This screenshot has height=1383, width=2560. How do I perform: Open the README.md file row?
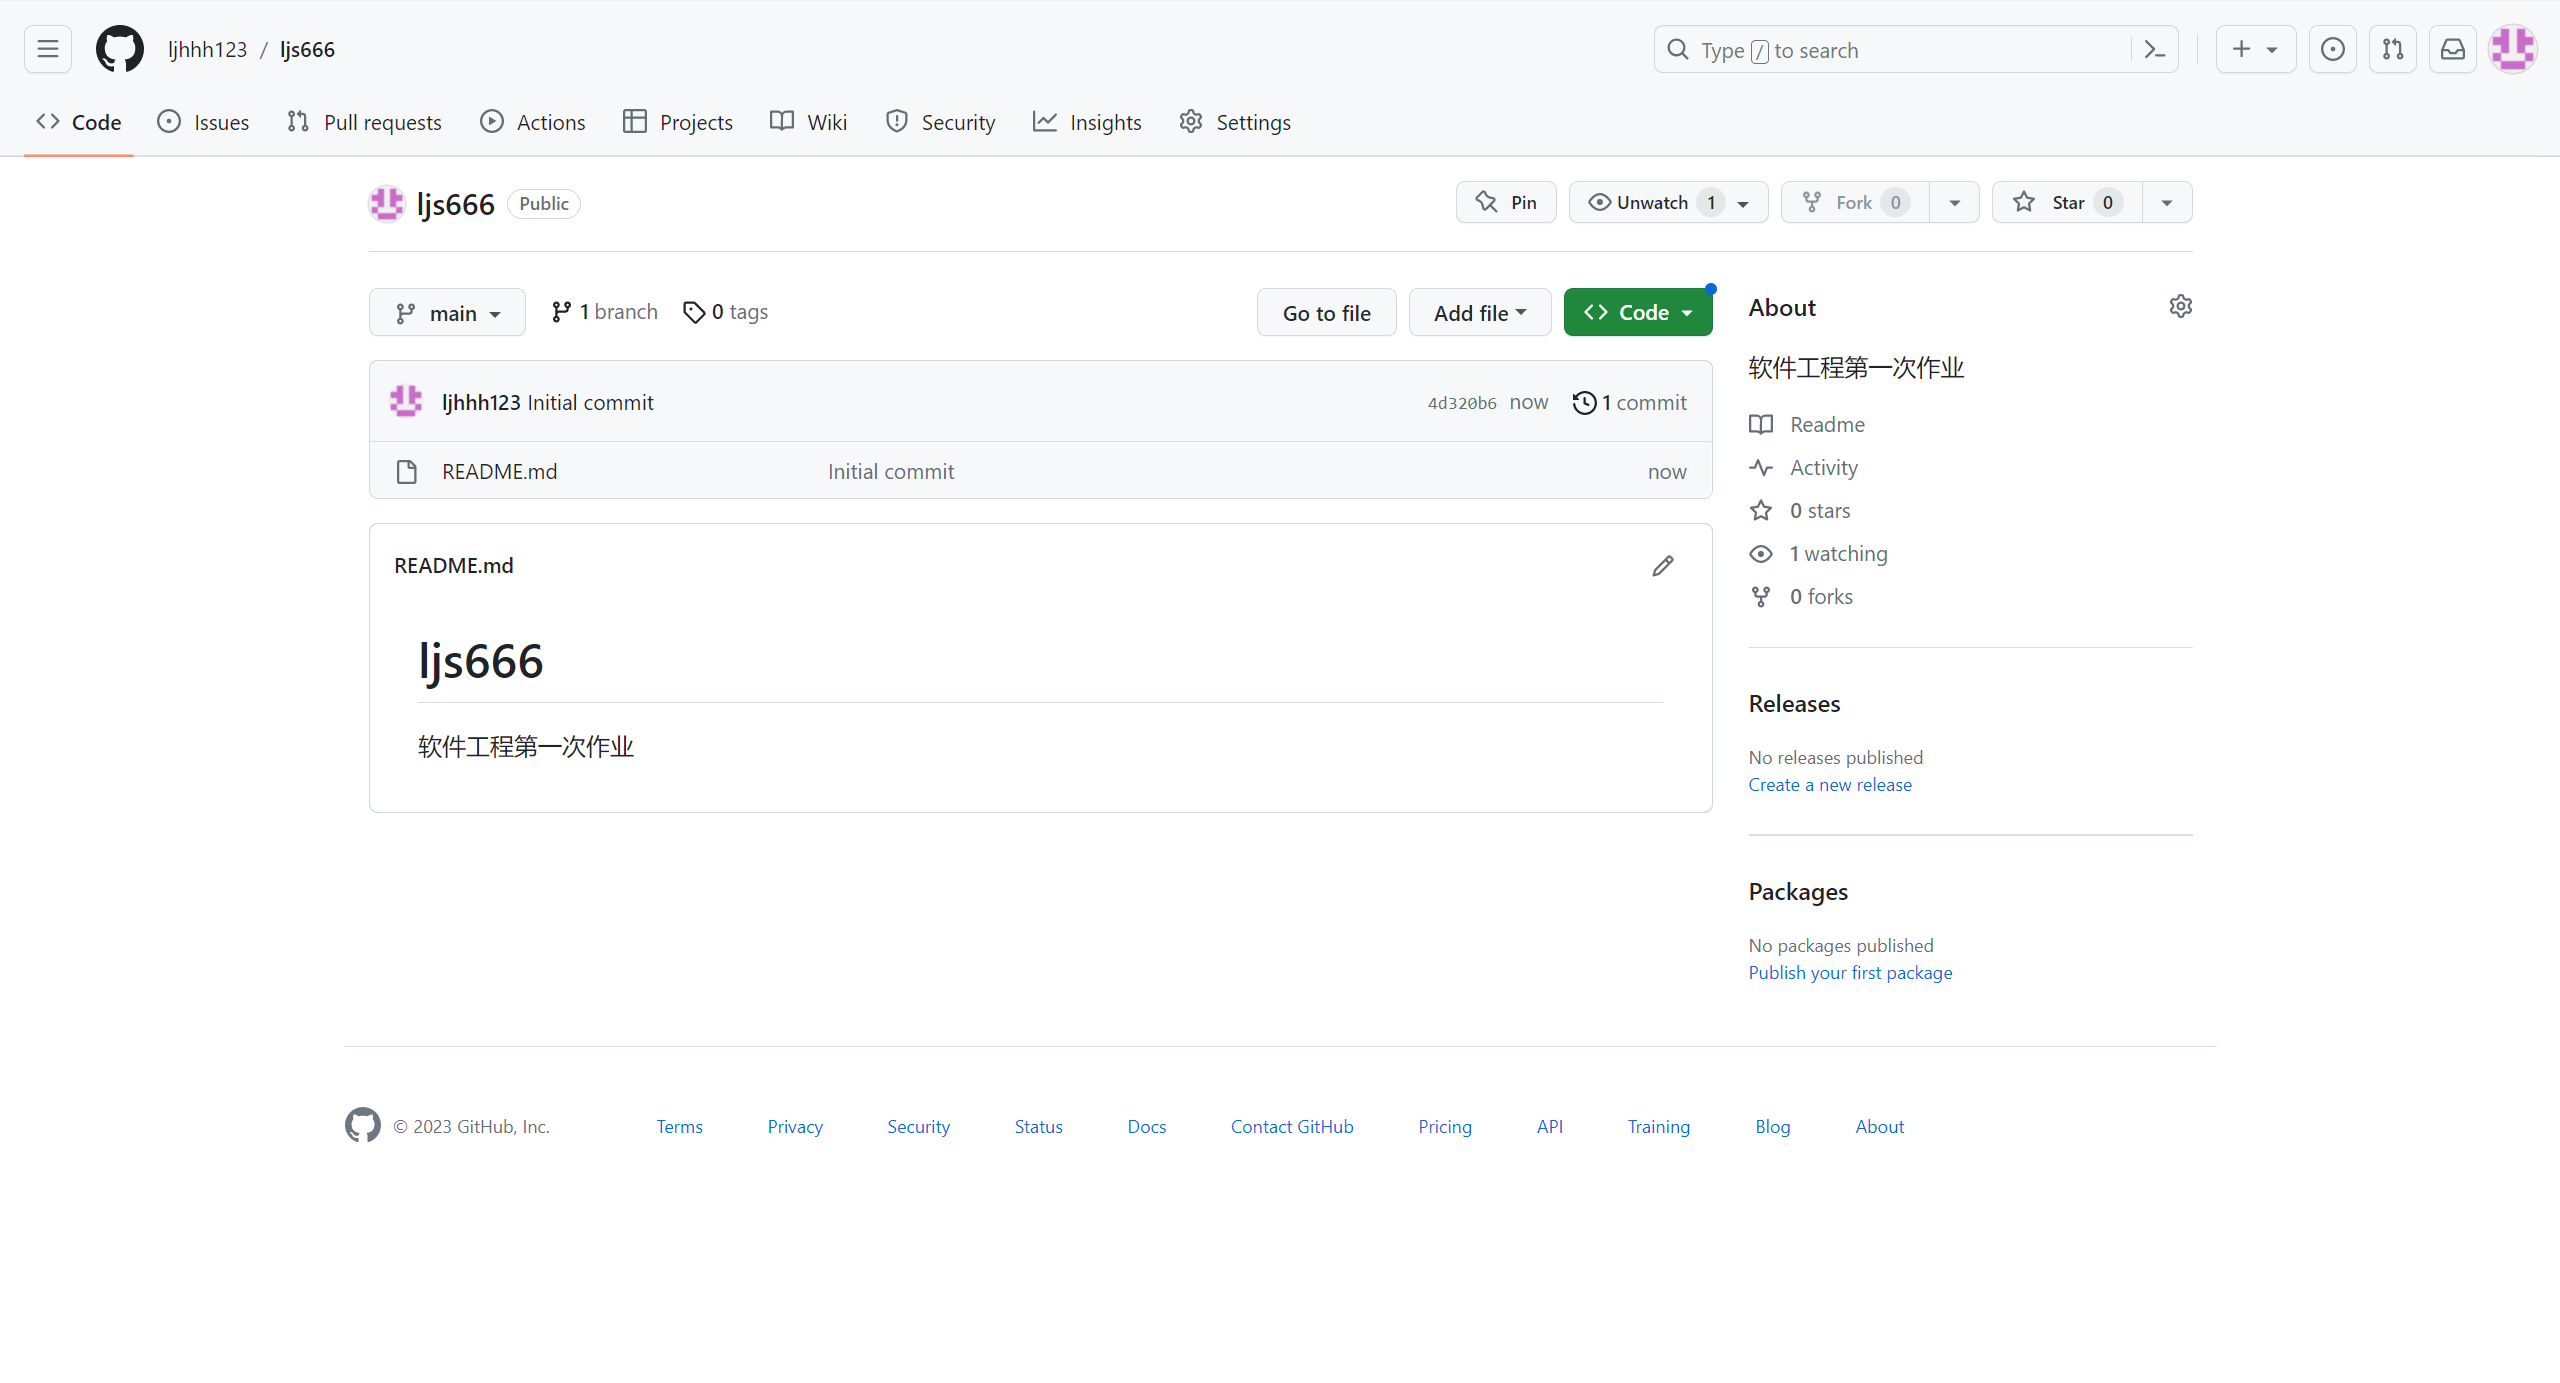point(499,471)
